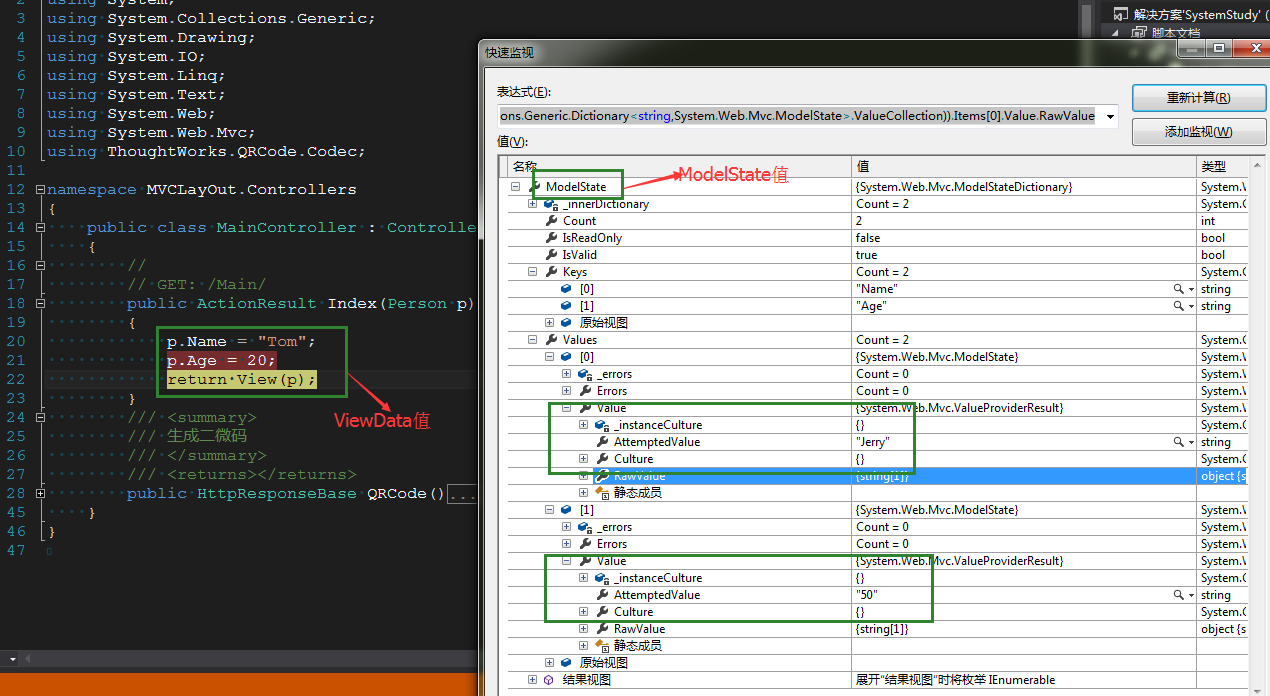
Task: Expand _instanceCulture above "Jerry" AttemptedValue
Action: (584, 425)
